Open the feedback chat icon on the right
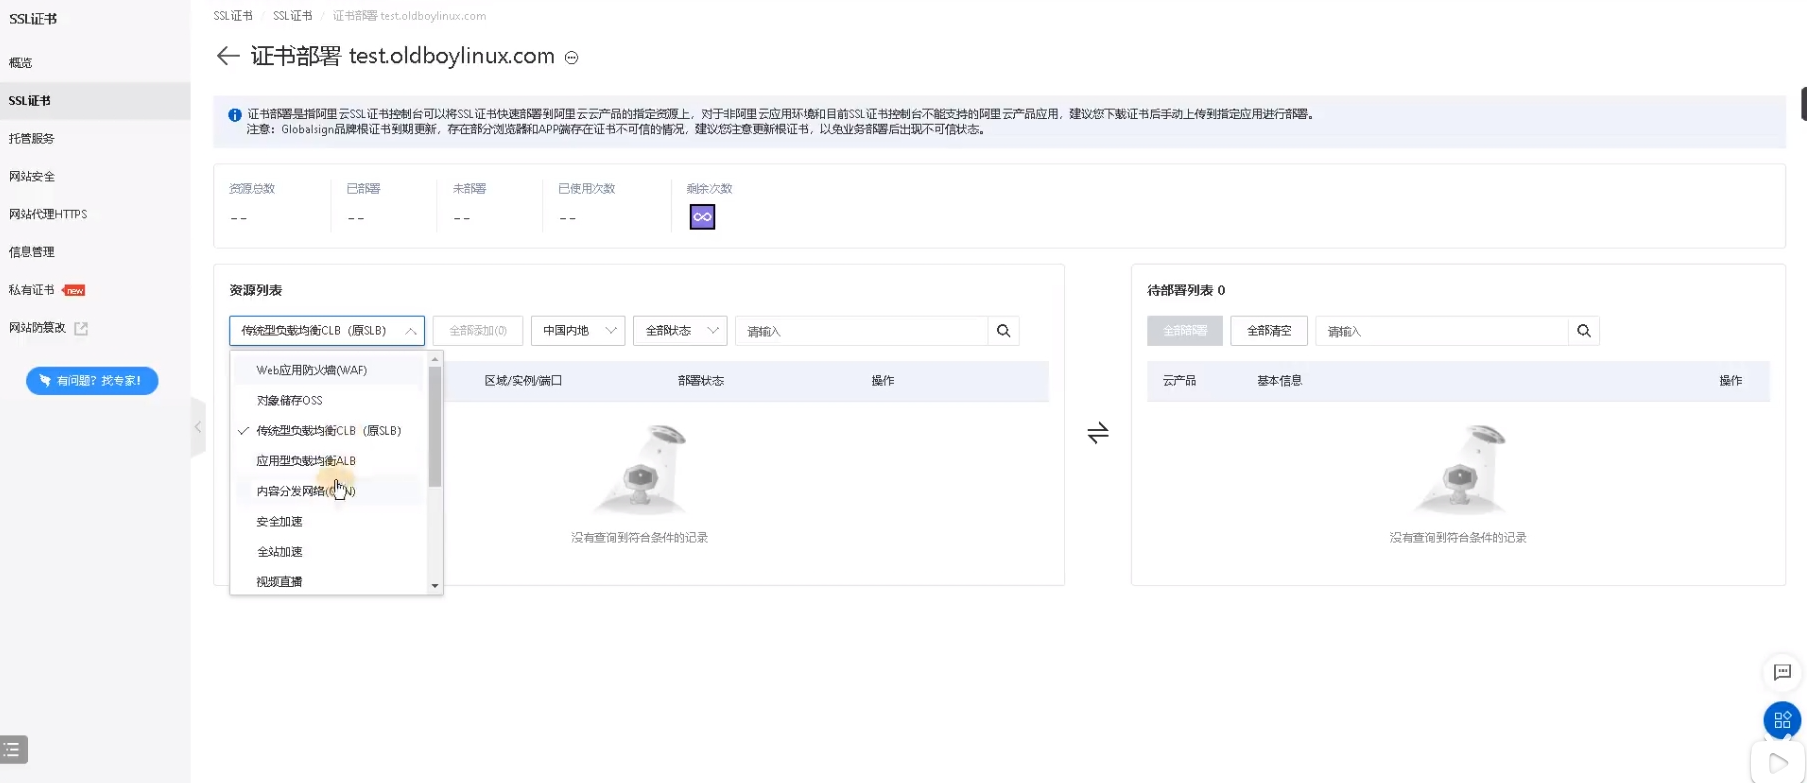This screenshot has height=783, width=1807. tap(1782, 672)
